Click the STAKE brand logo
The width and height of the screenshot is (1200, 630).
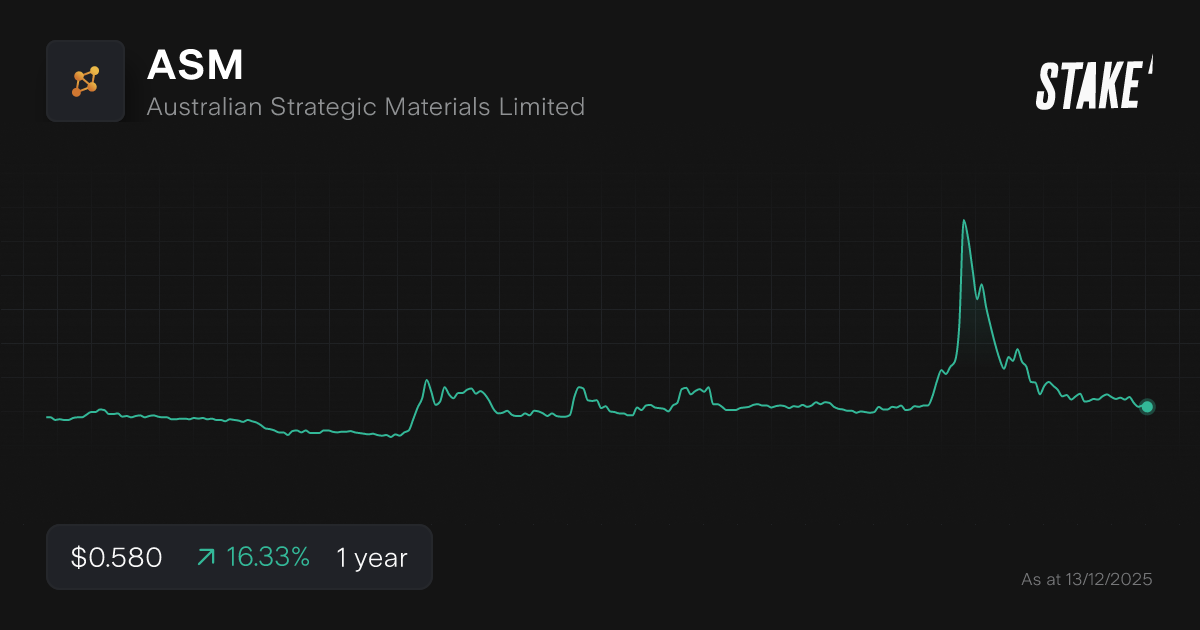[1088, 84]
